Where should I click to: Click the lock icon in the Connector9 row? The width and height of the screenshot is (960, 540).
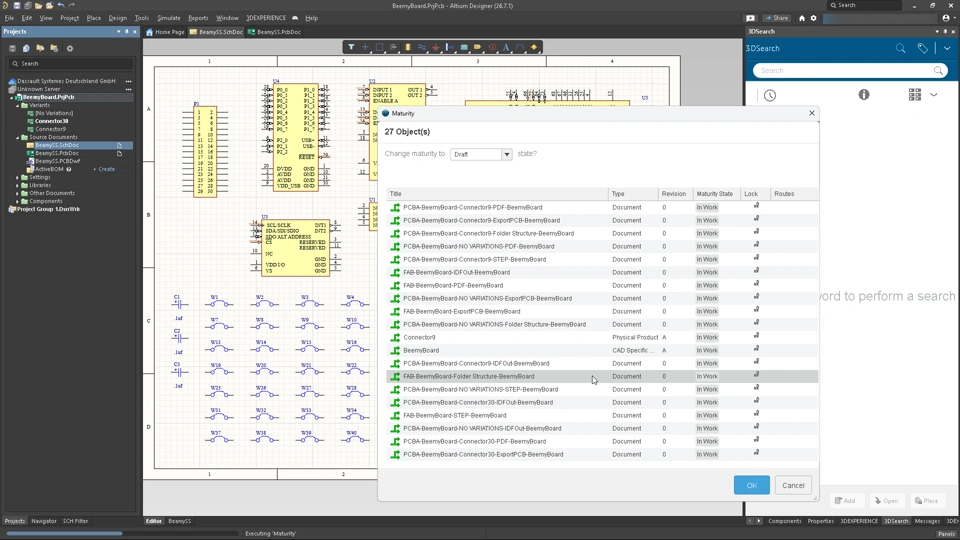coord(756,336)
